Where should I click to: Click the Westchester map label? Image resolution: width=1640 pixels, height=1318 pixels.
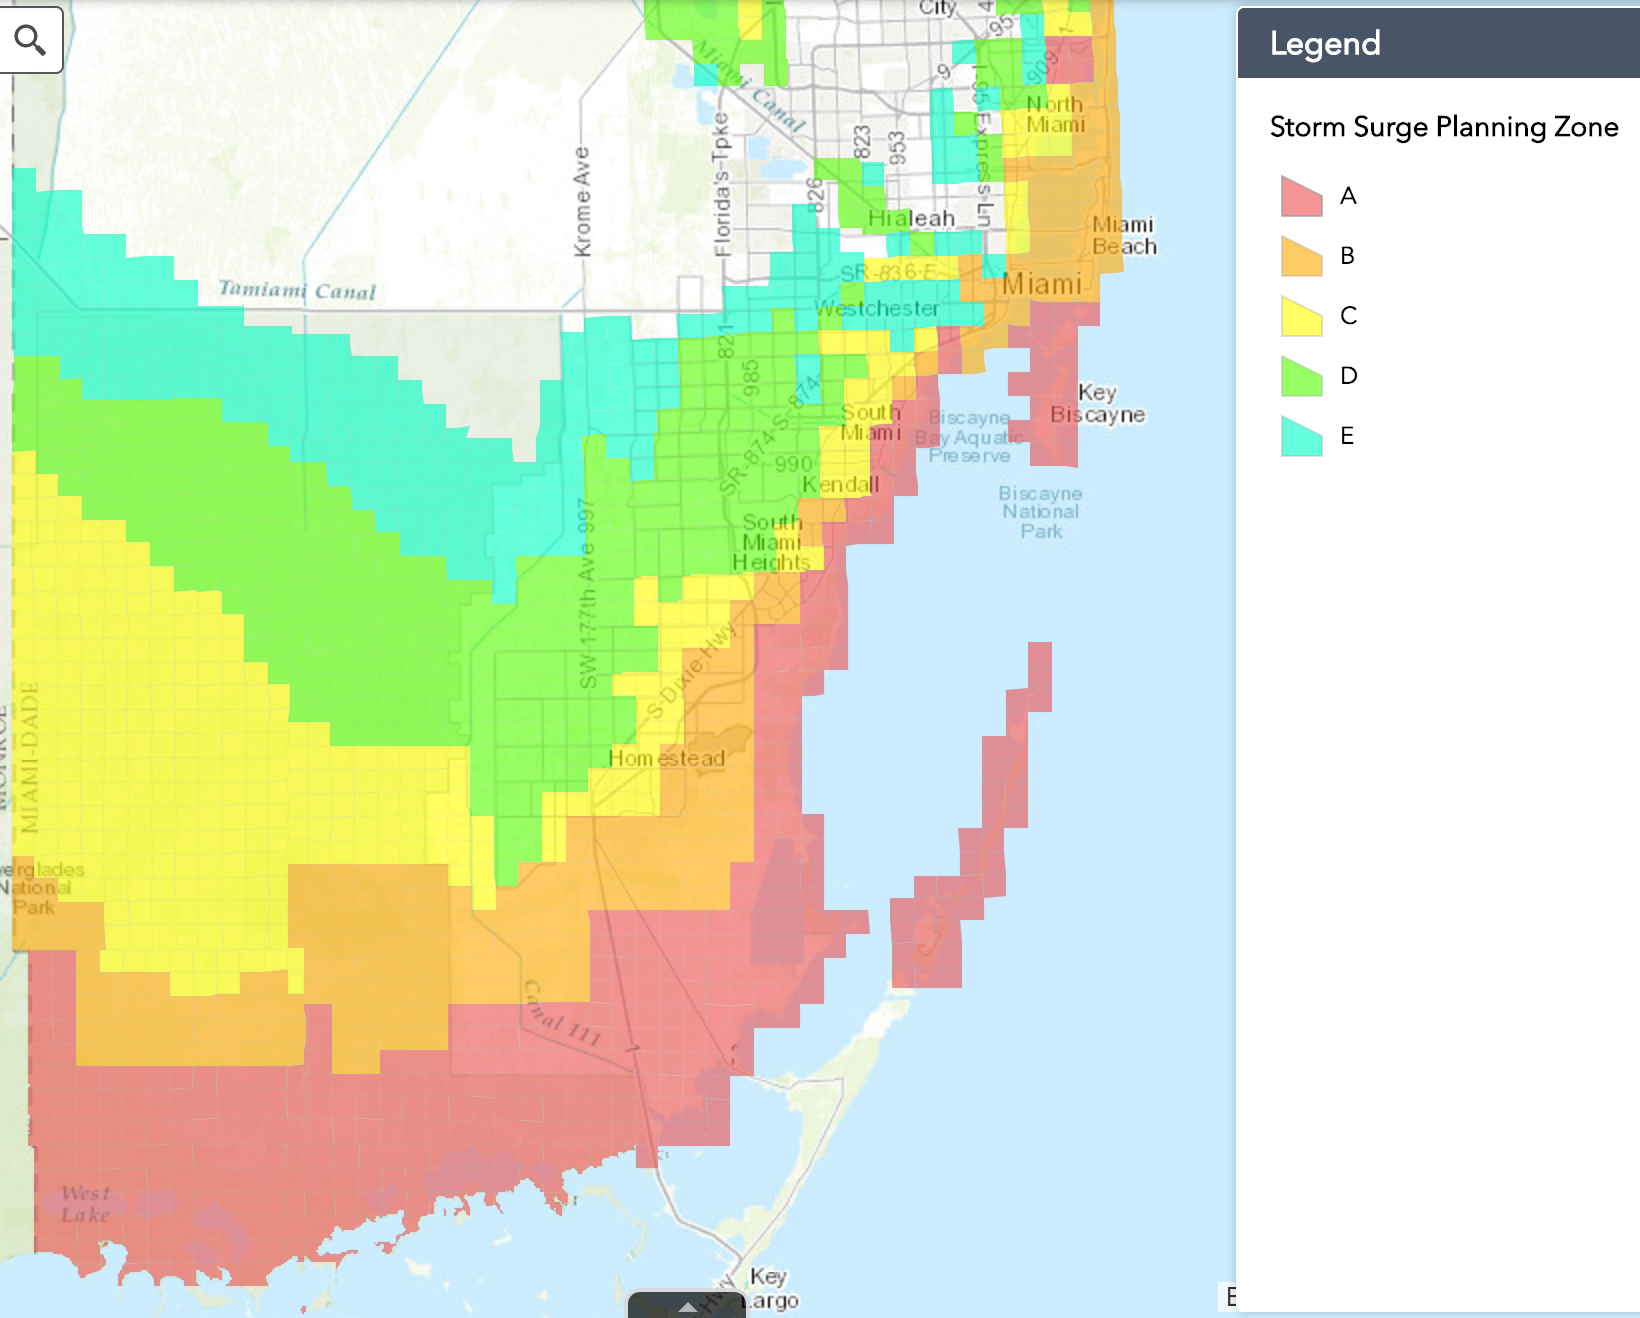tap(876, 309)
